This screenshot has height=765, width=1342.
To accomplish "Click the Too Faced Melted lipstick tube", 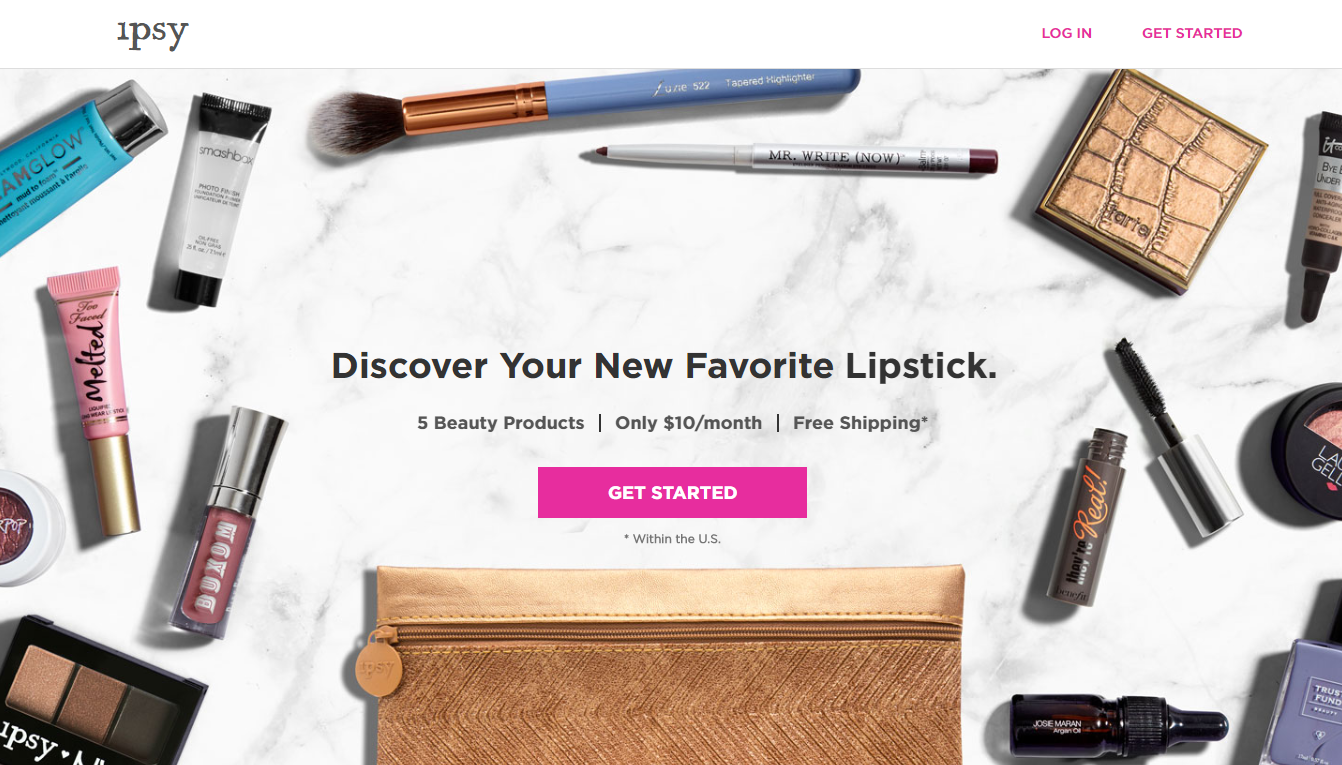I will [x=92, y=400].
